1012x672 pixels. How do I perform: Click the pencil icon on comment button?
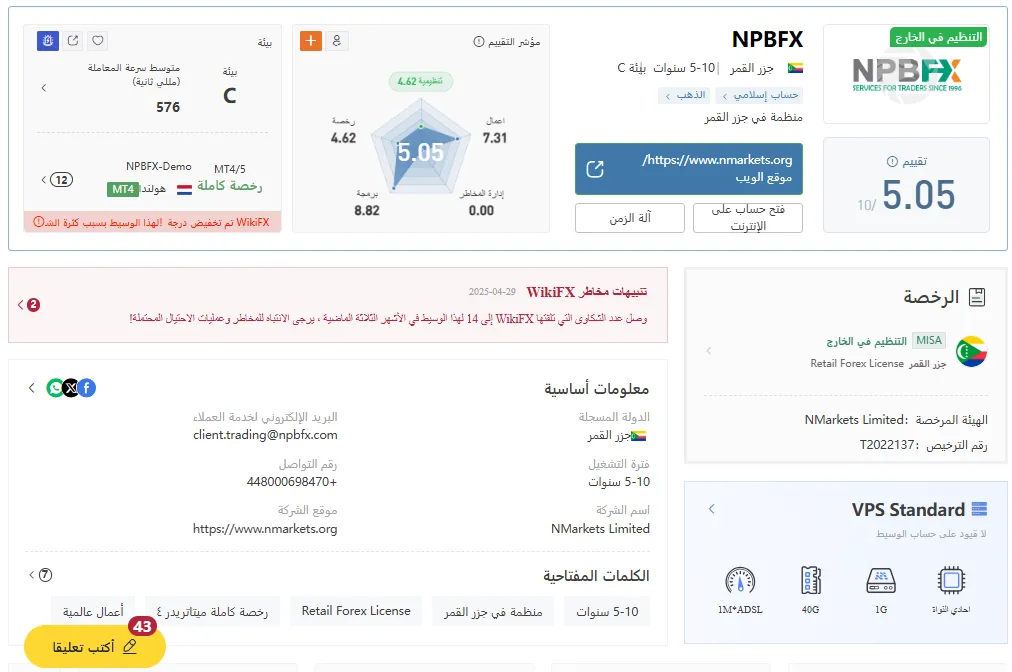(130, 646)
